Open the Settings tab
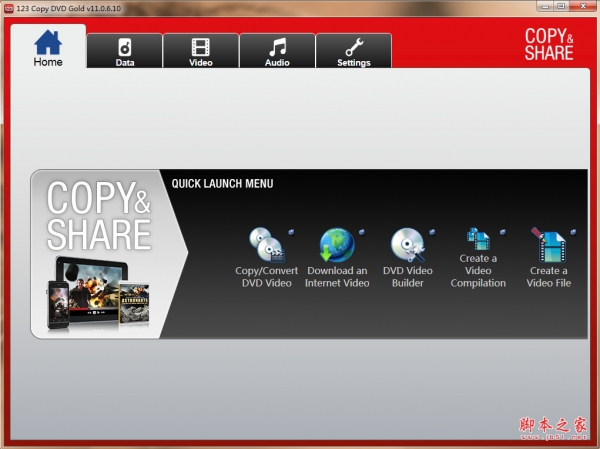 pos(354,51)
